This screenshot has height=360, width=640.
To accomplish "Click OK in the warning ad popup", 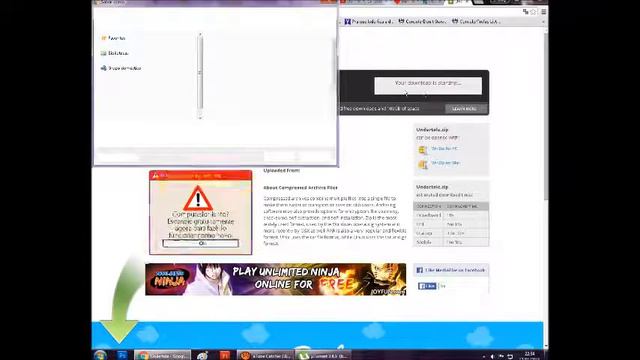I will (x=200, y=243).
